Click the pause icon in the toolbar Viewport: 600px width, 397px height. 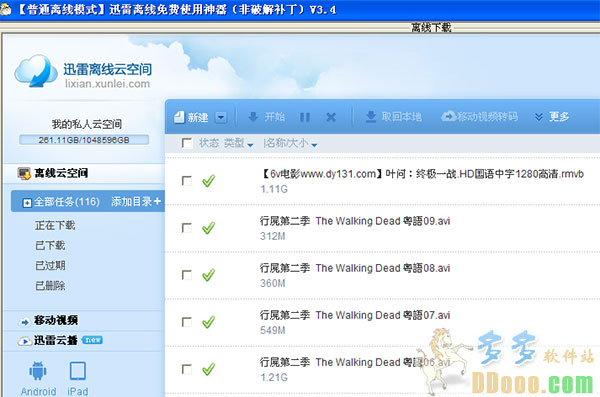(x=305, y=117)
